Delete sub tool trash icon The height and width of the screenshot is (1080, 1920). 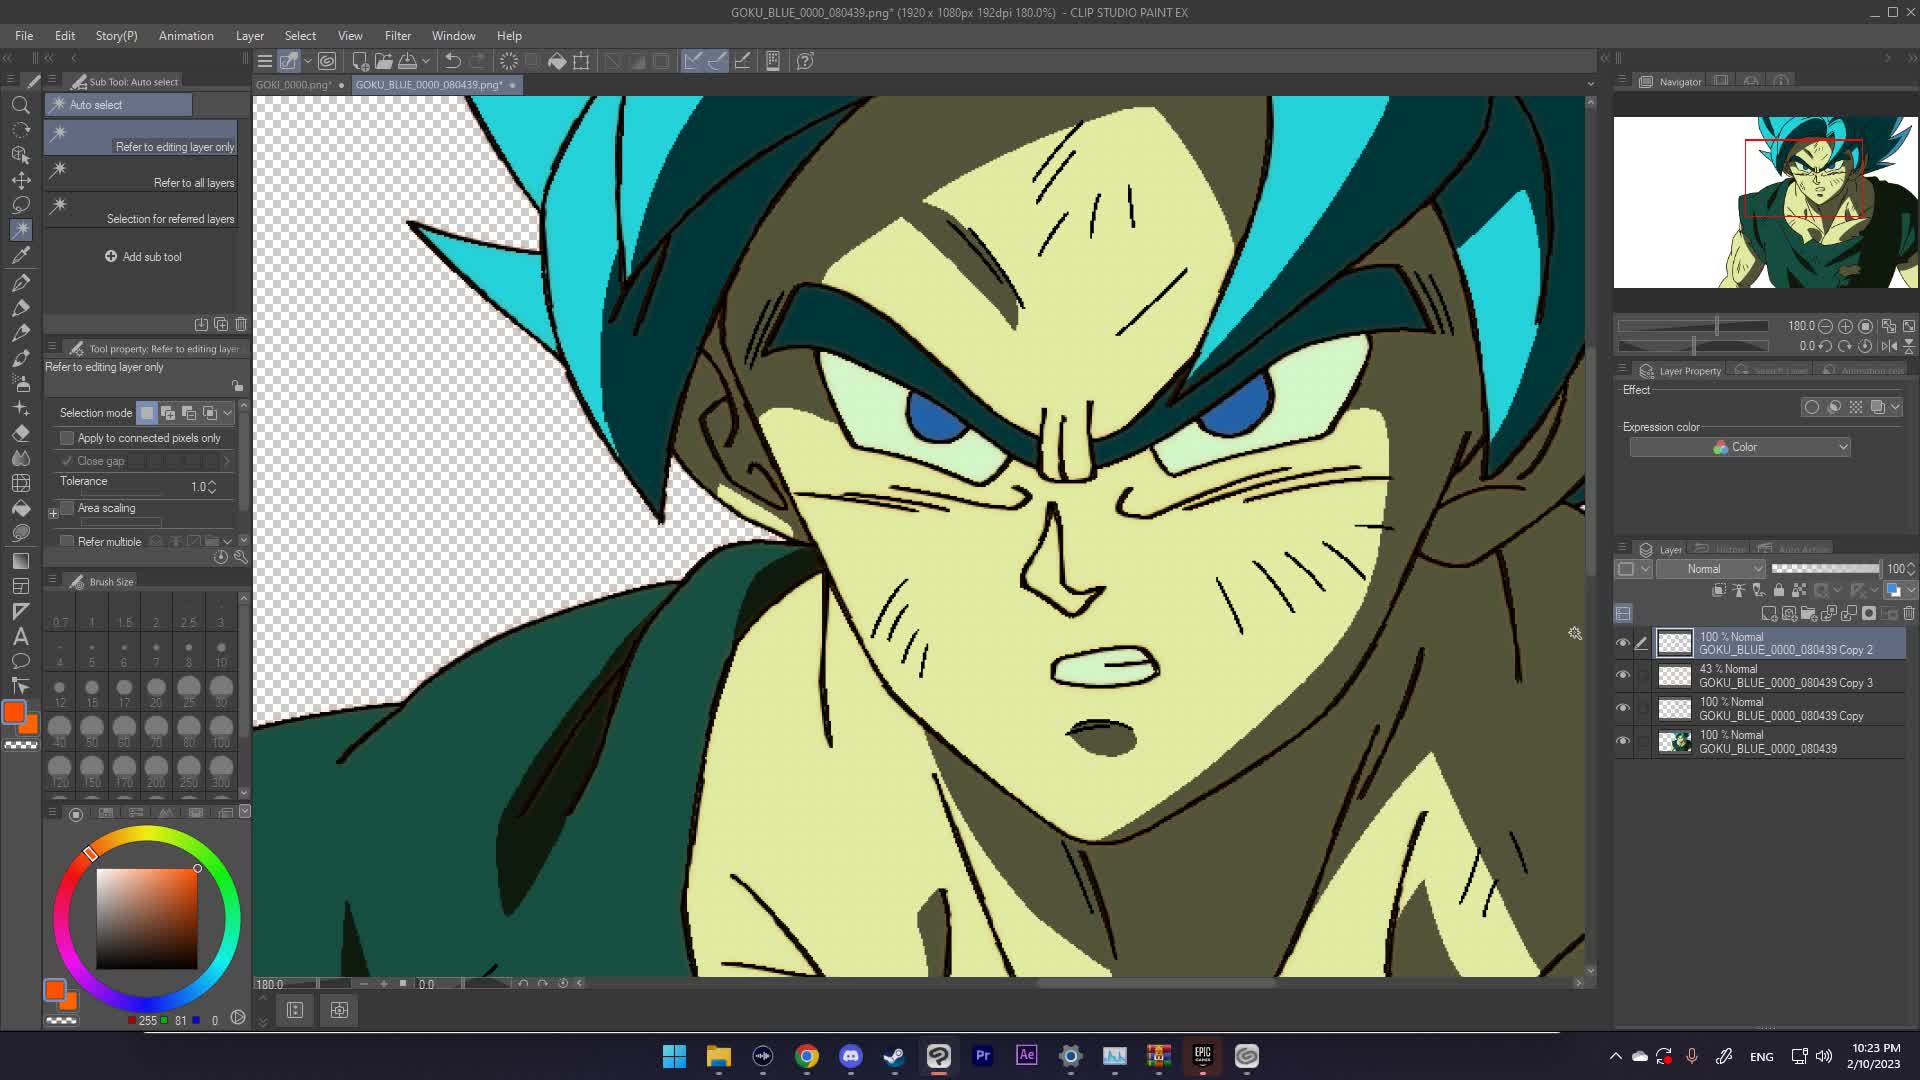[x=241, y=324]
